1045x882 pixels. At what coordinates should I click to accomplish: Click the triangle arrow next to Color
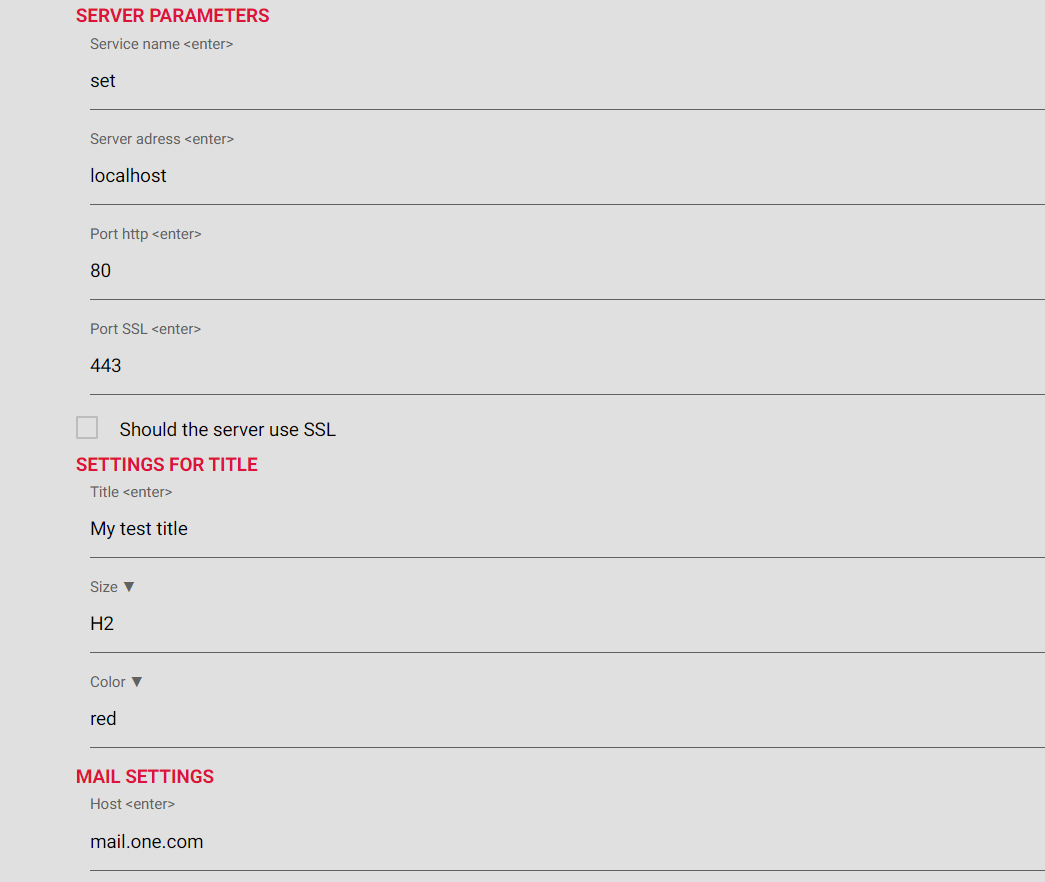tap(137, 682)
